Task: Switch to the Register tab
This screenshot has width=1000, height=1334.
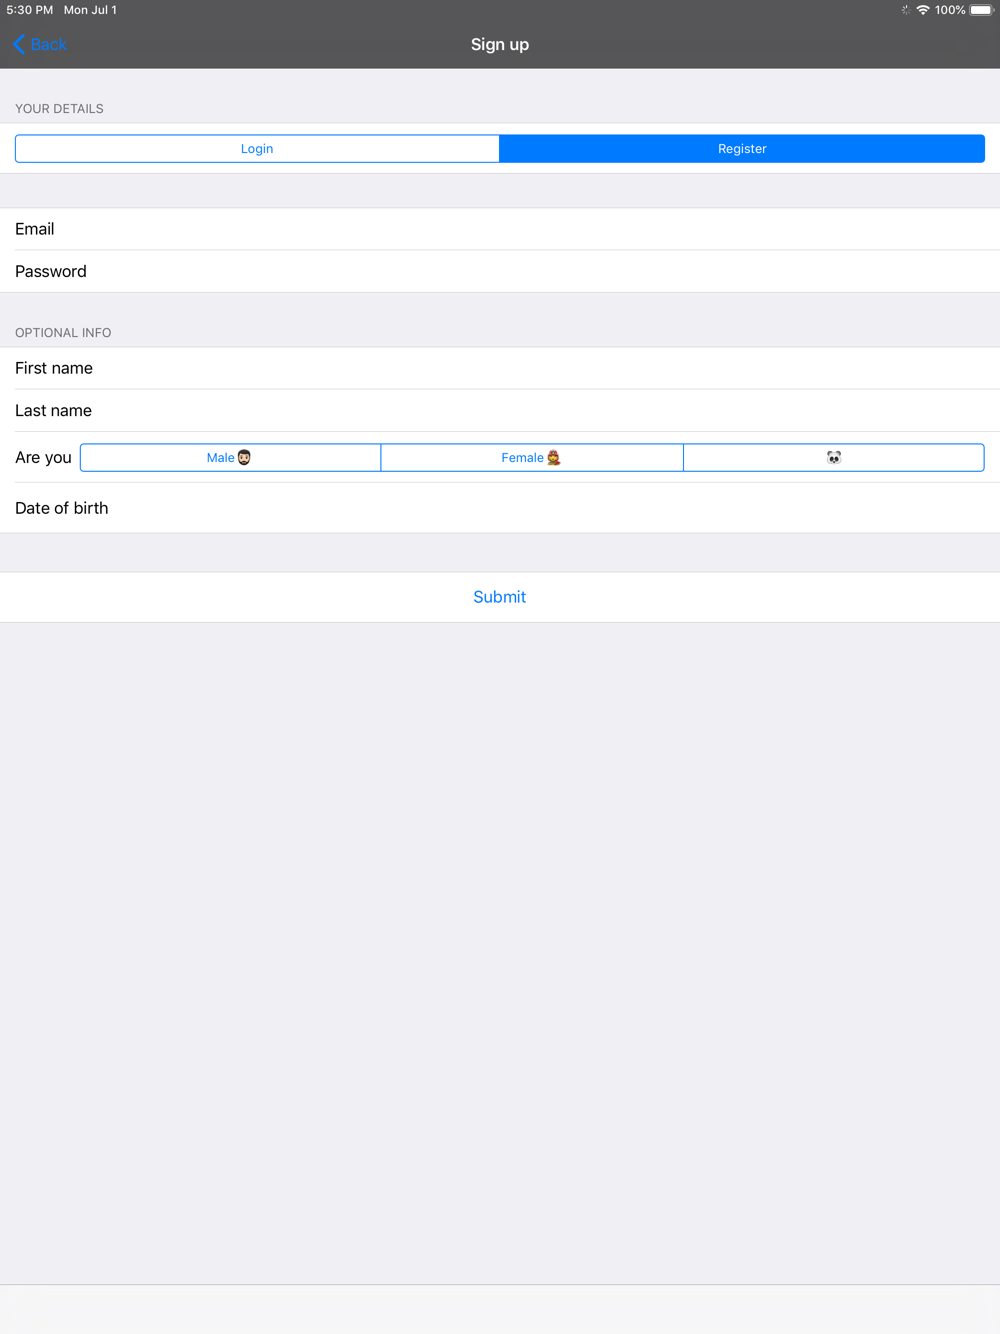Action: tap(742, 148)
